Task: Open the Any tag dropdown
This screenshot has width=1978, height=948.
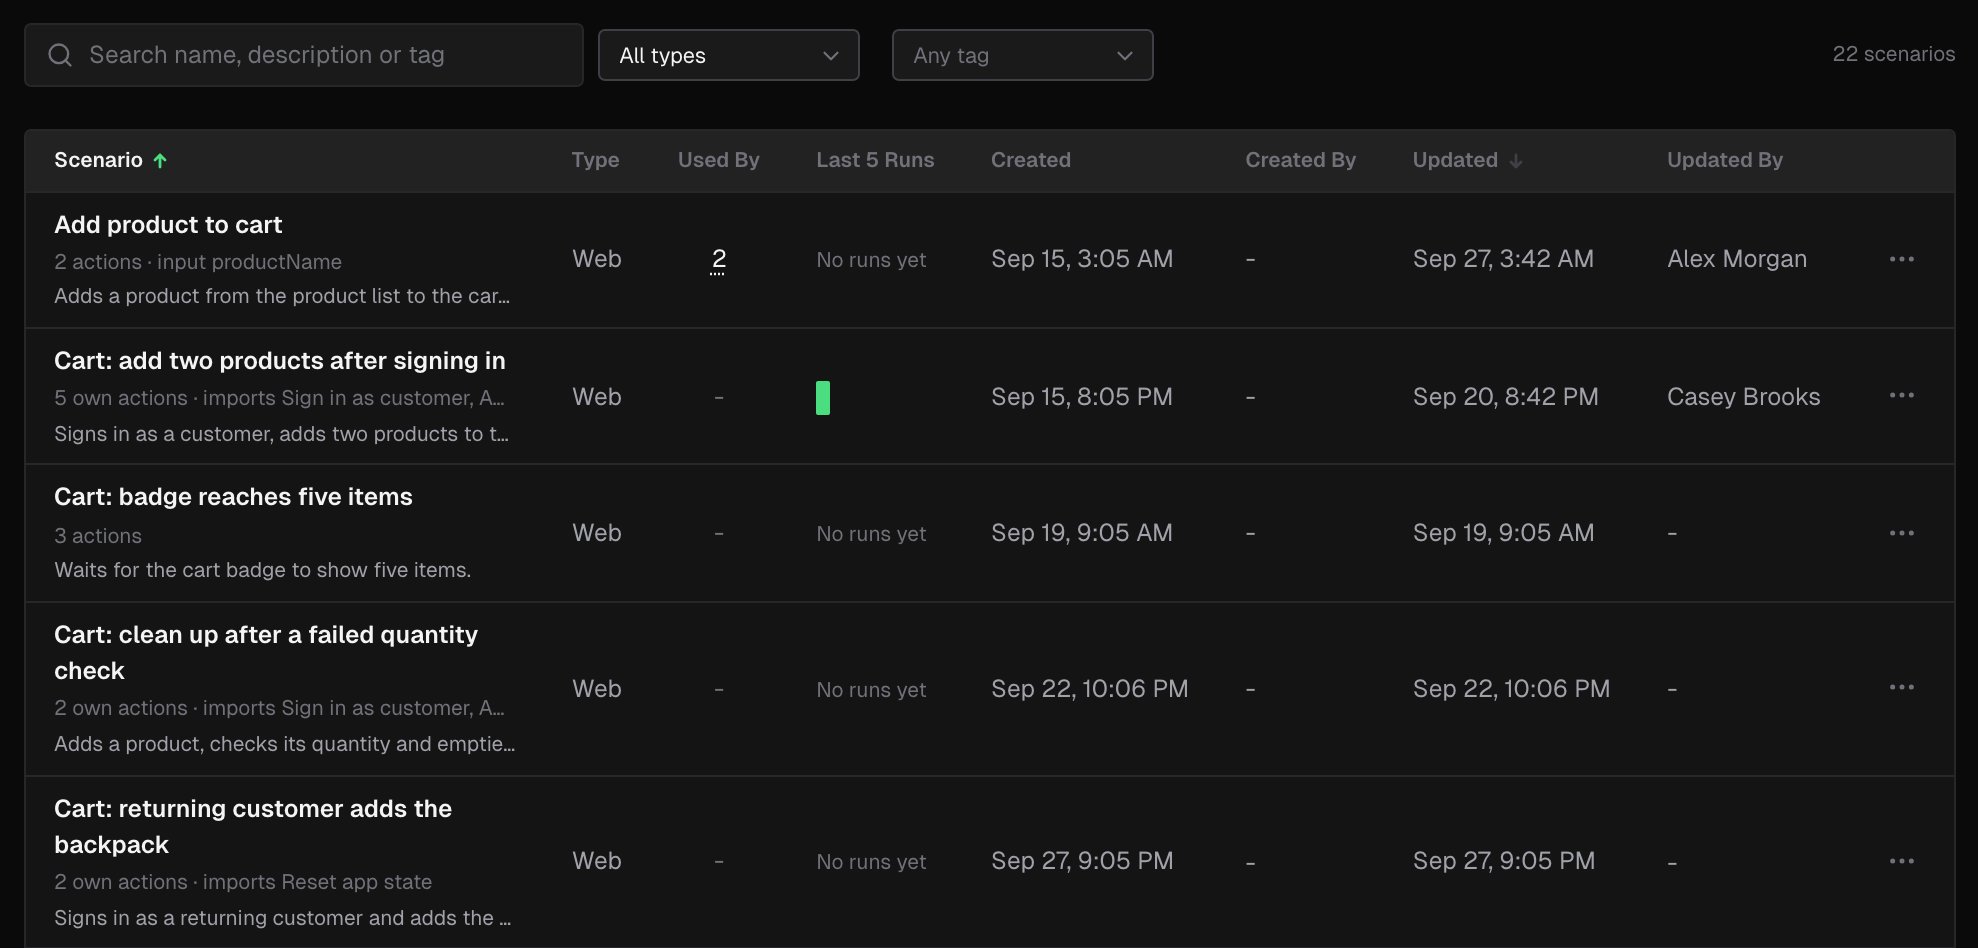Action: (1022, 55)
